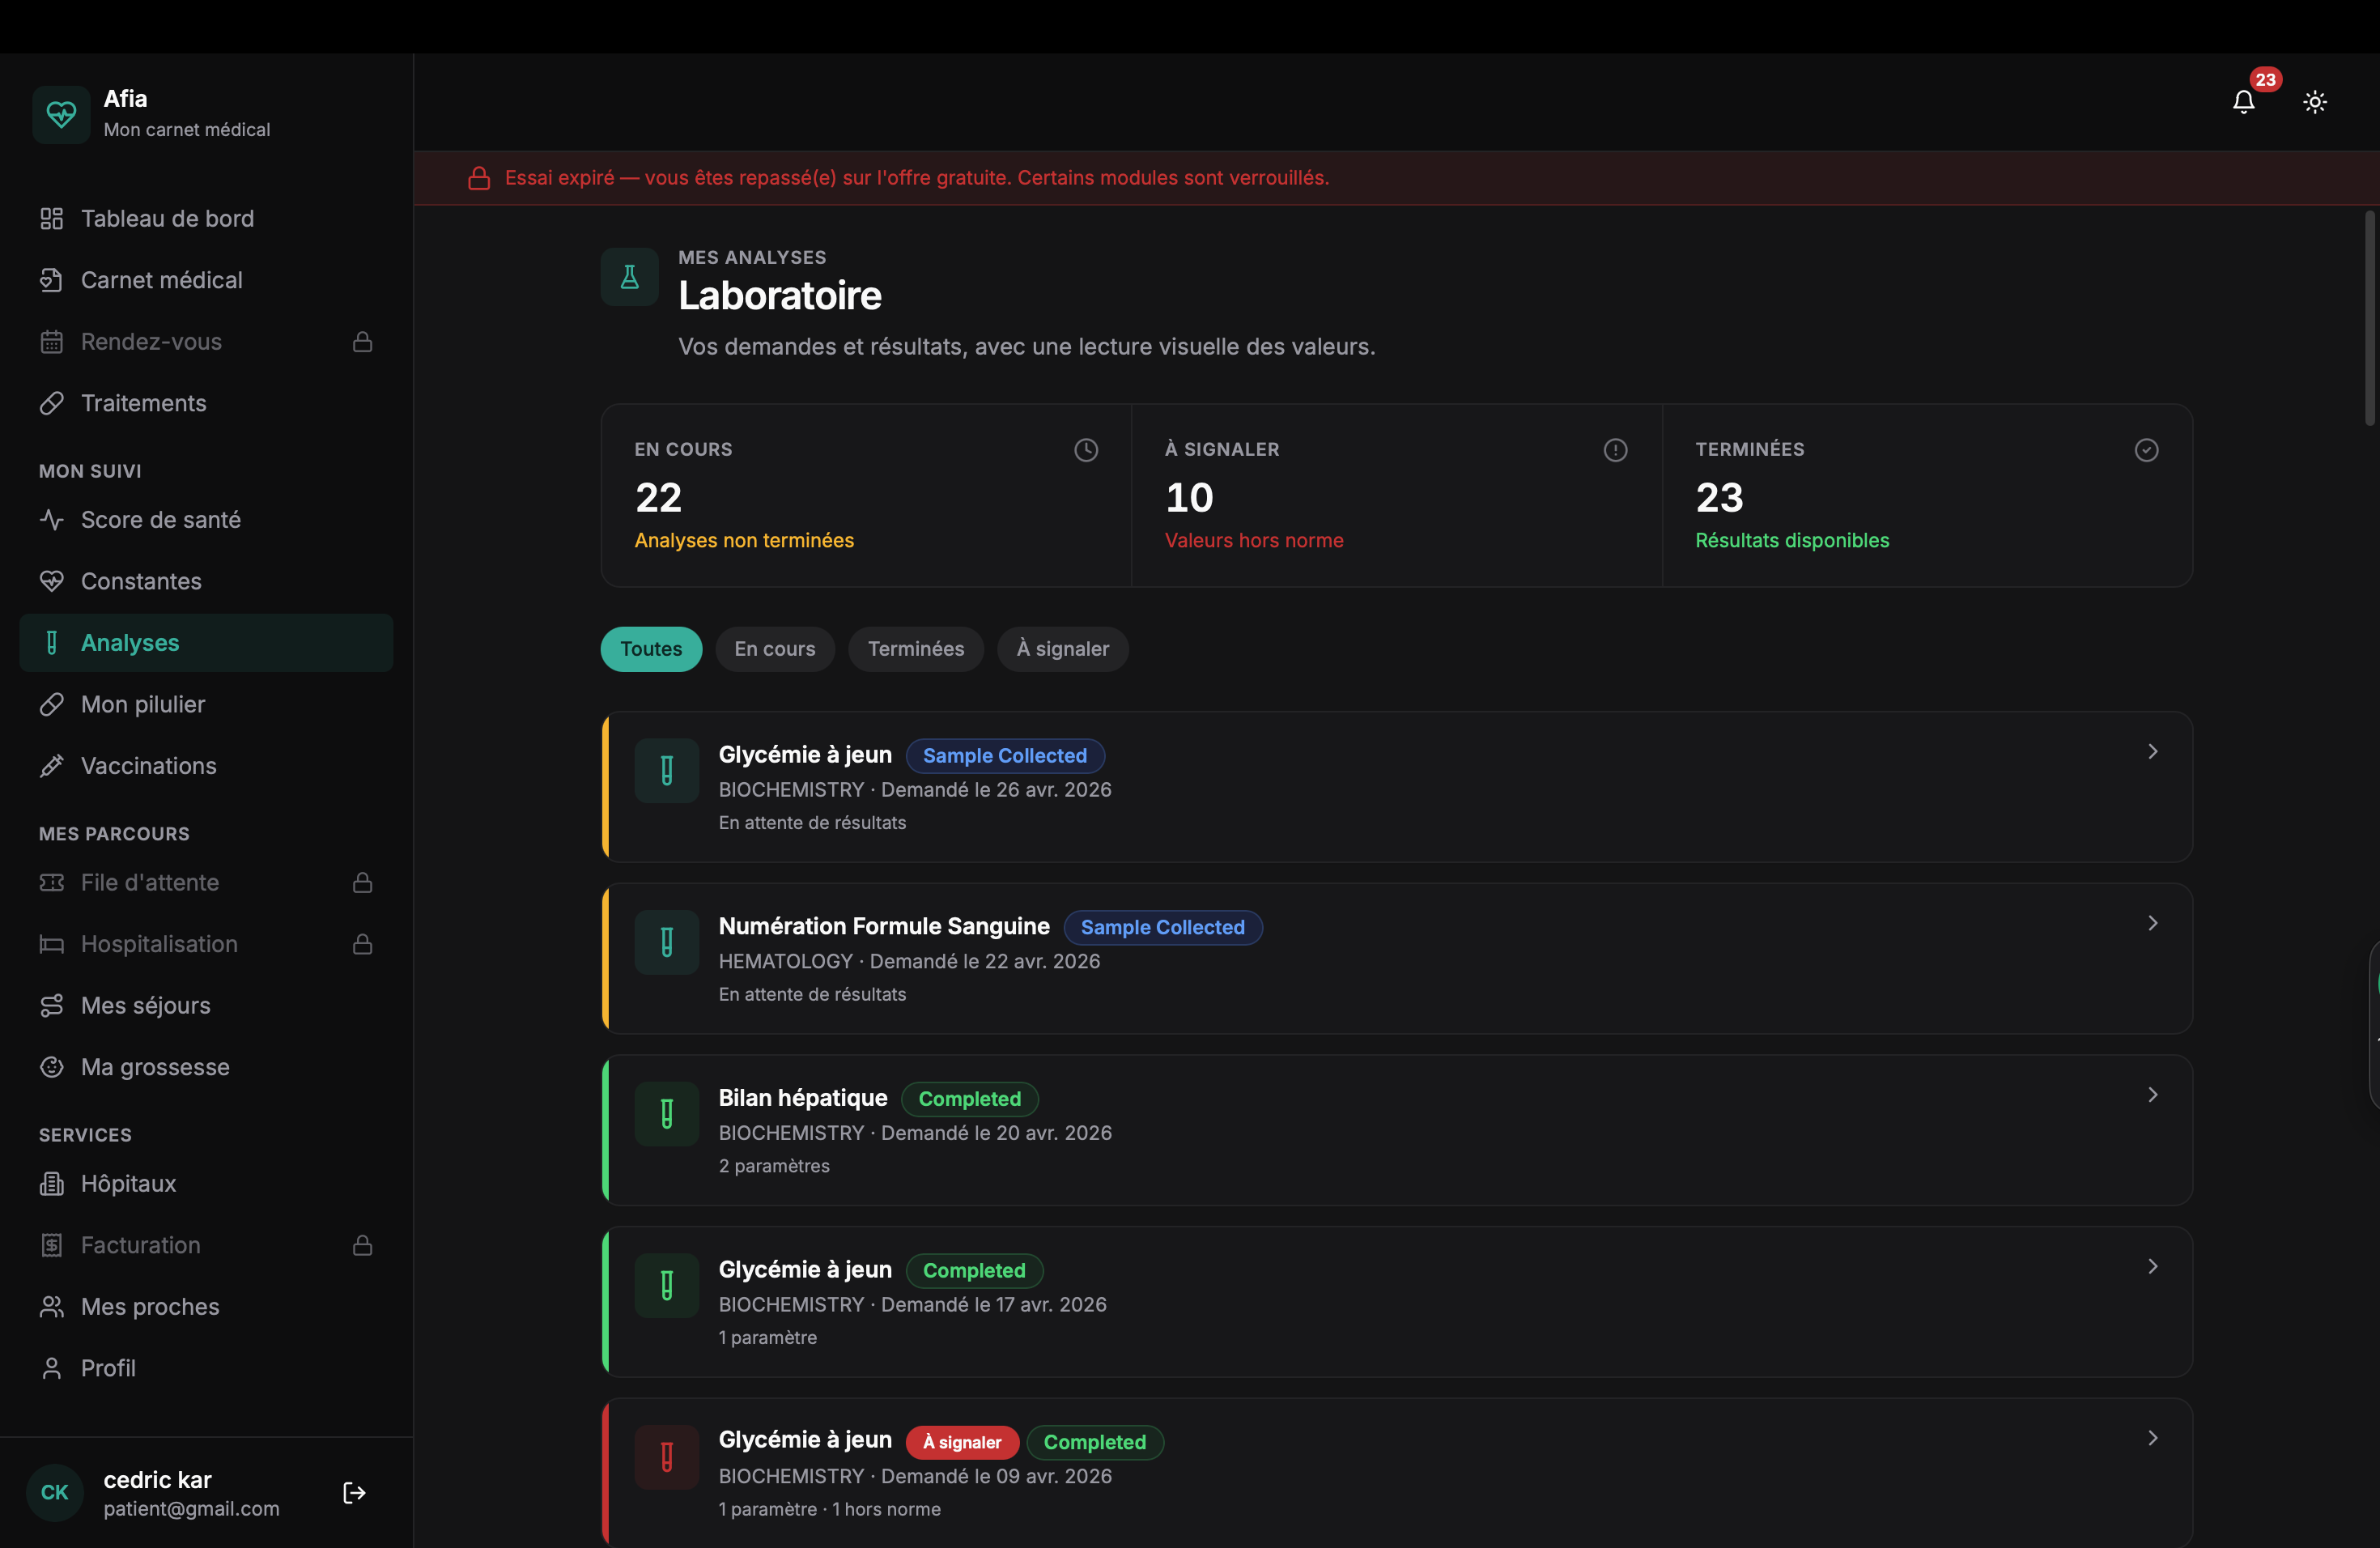The image size is (2380, 1548).
Task: Expand Numération Formule Sanguine chevron
Action: tap(2153, 924)
